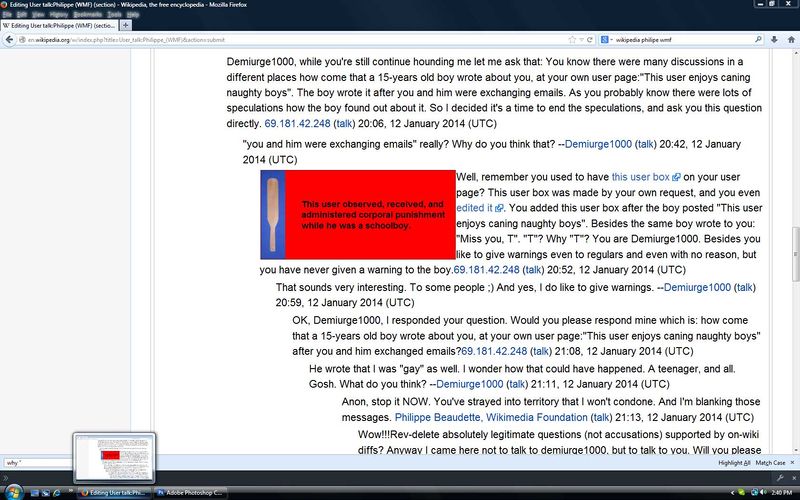Expand the Quick Launch overflow chevron

pyautogui.click(x=71, y=492)
